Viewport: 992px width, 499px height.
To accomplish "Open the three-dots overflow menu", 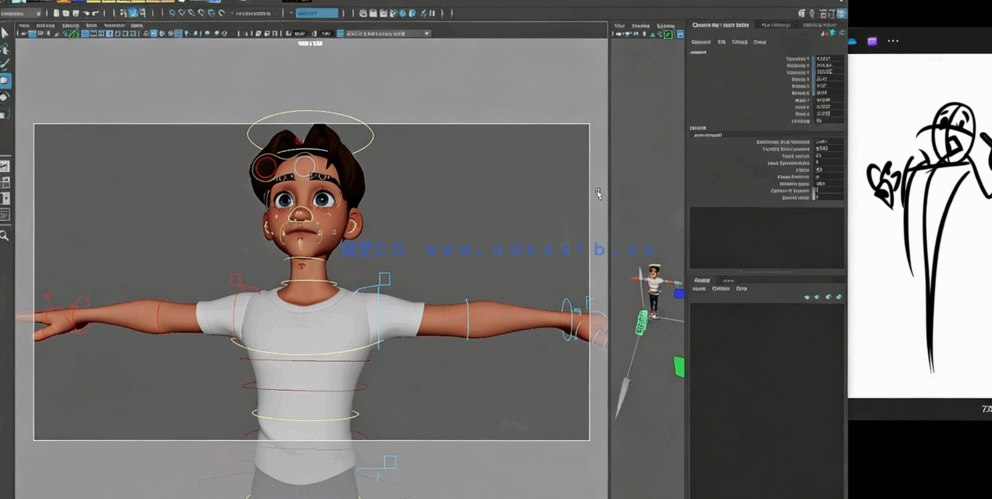I will (893, 41).
